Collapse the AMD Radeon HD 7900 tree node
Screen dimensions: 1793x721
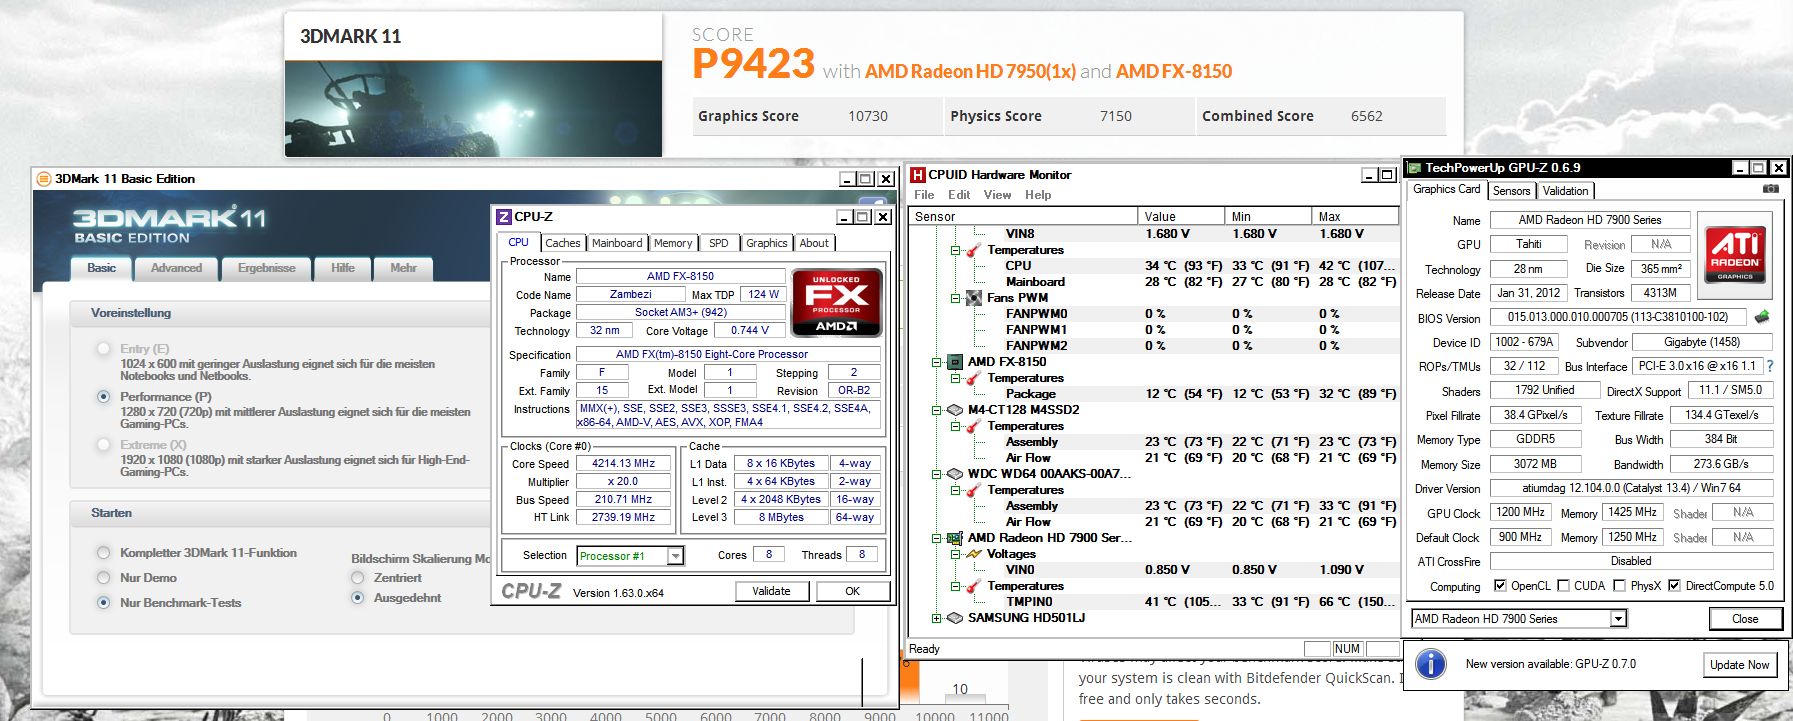click(x=937, y=538)
